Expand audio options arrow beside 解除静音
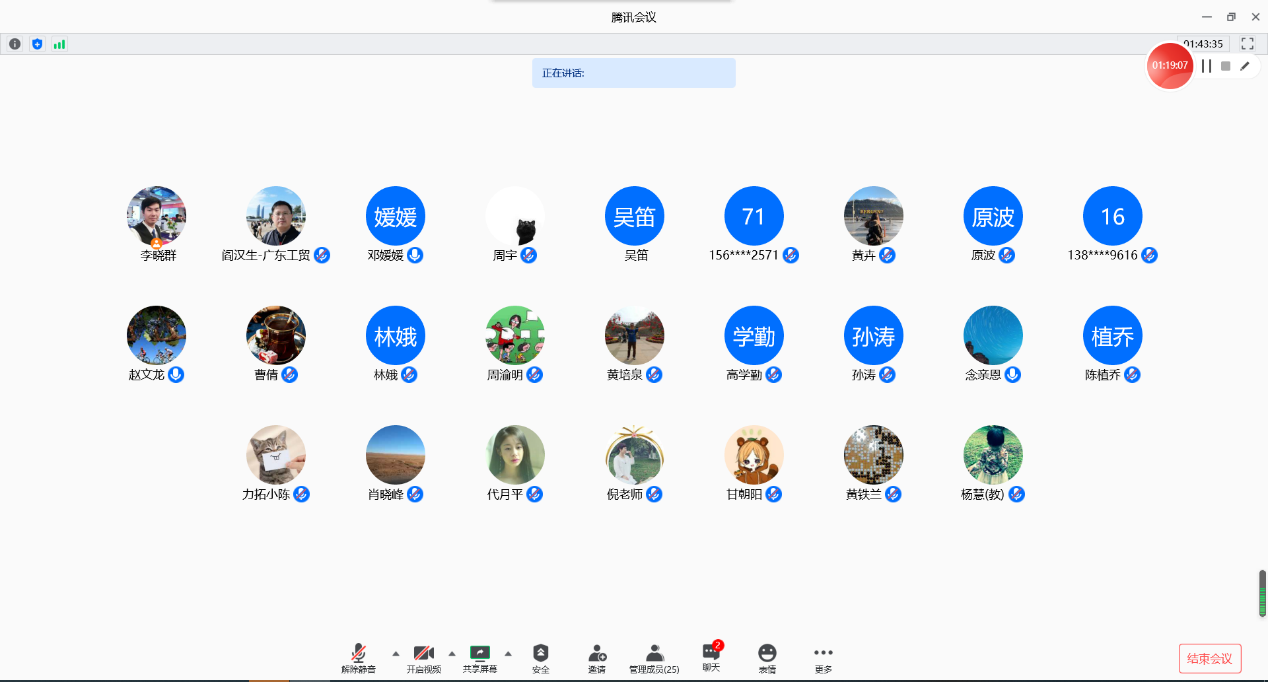This screenshot has height=682, width=1268. point(395,653)
